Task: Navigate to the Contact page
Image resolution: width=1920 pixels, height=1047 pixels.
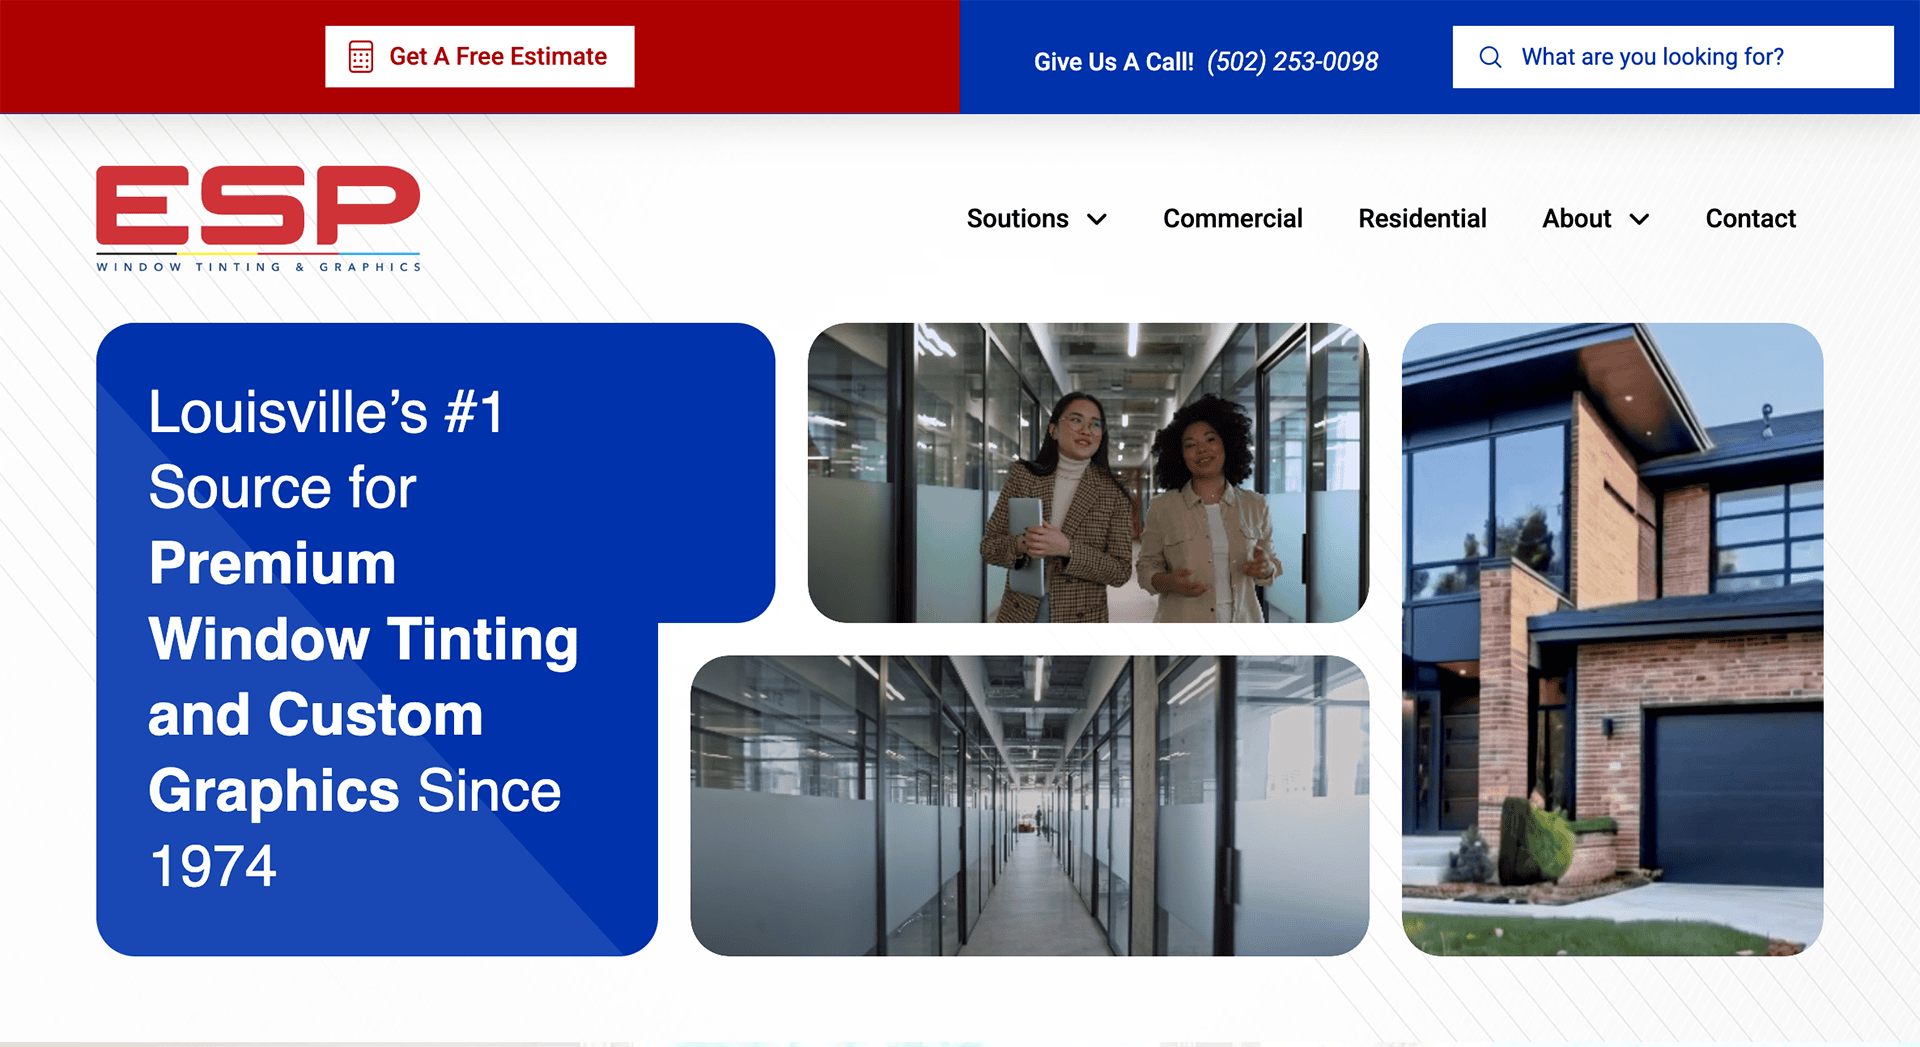Action: [1750, 219]
